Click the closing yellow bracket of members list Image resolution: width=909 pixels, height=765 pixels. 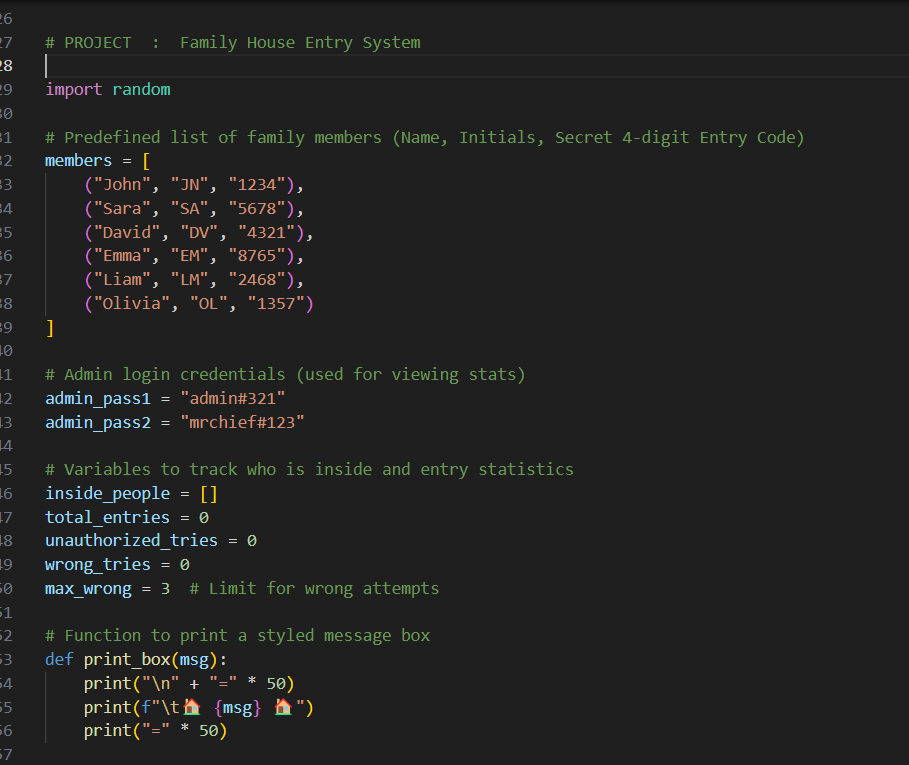tap(50, 327)
